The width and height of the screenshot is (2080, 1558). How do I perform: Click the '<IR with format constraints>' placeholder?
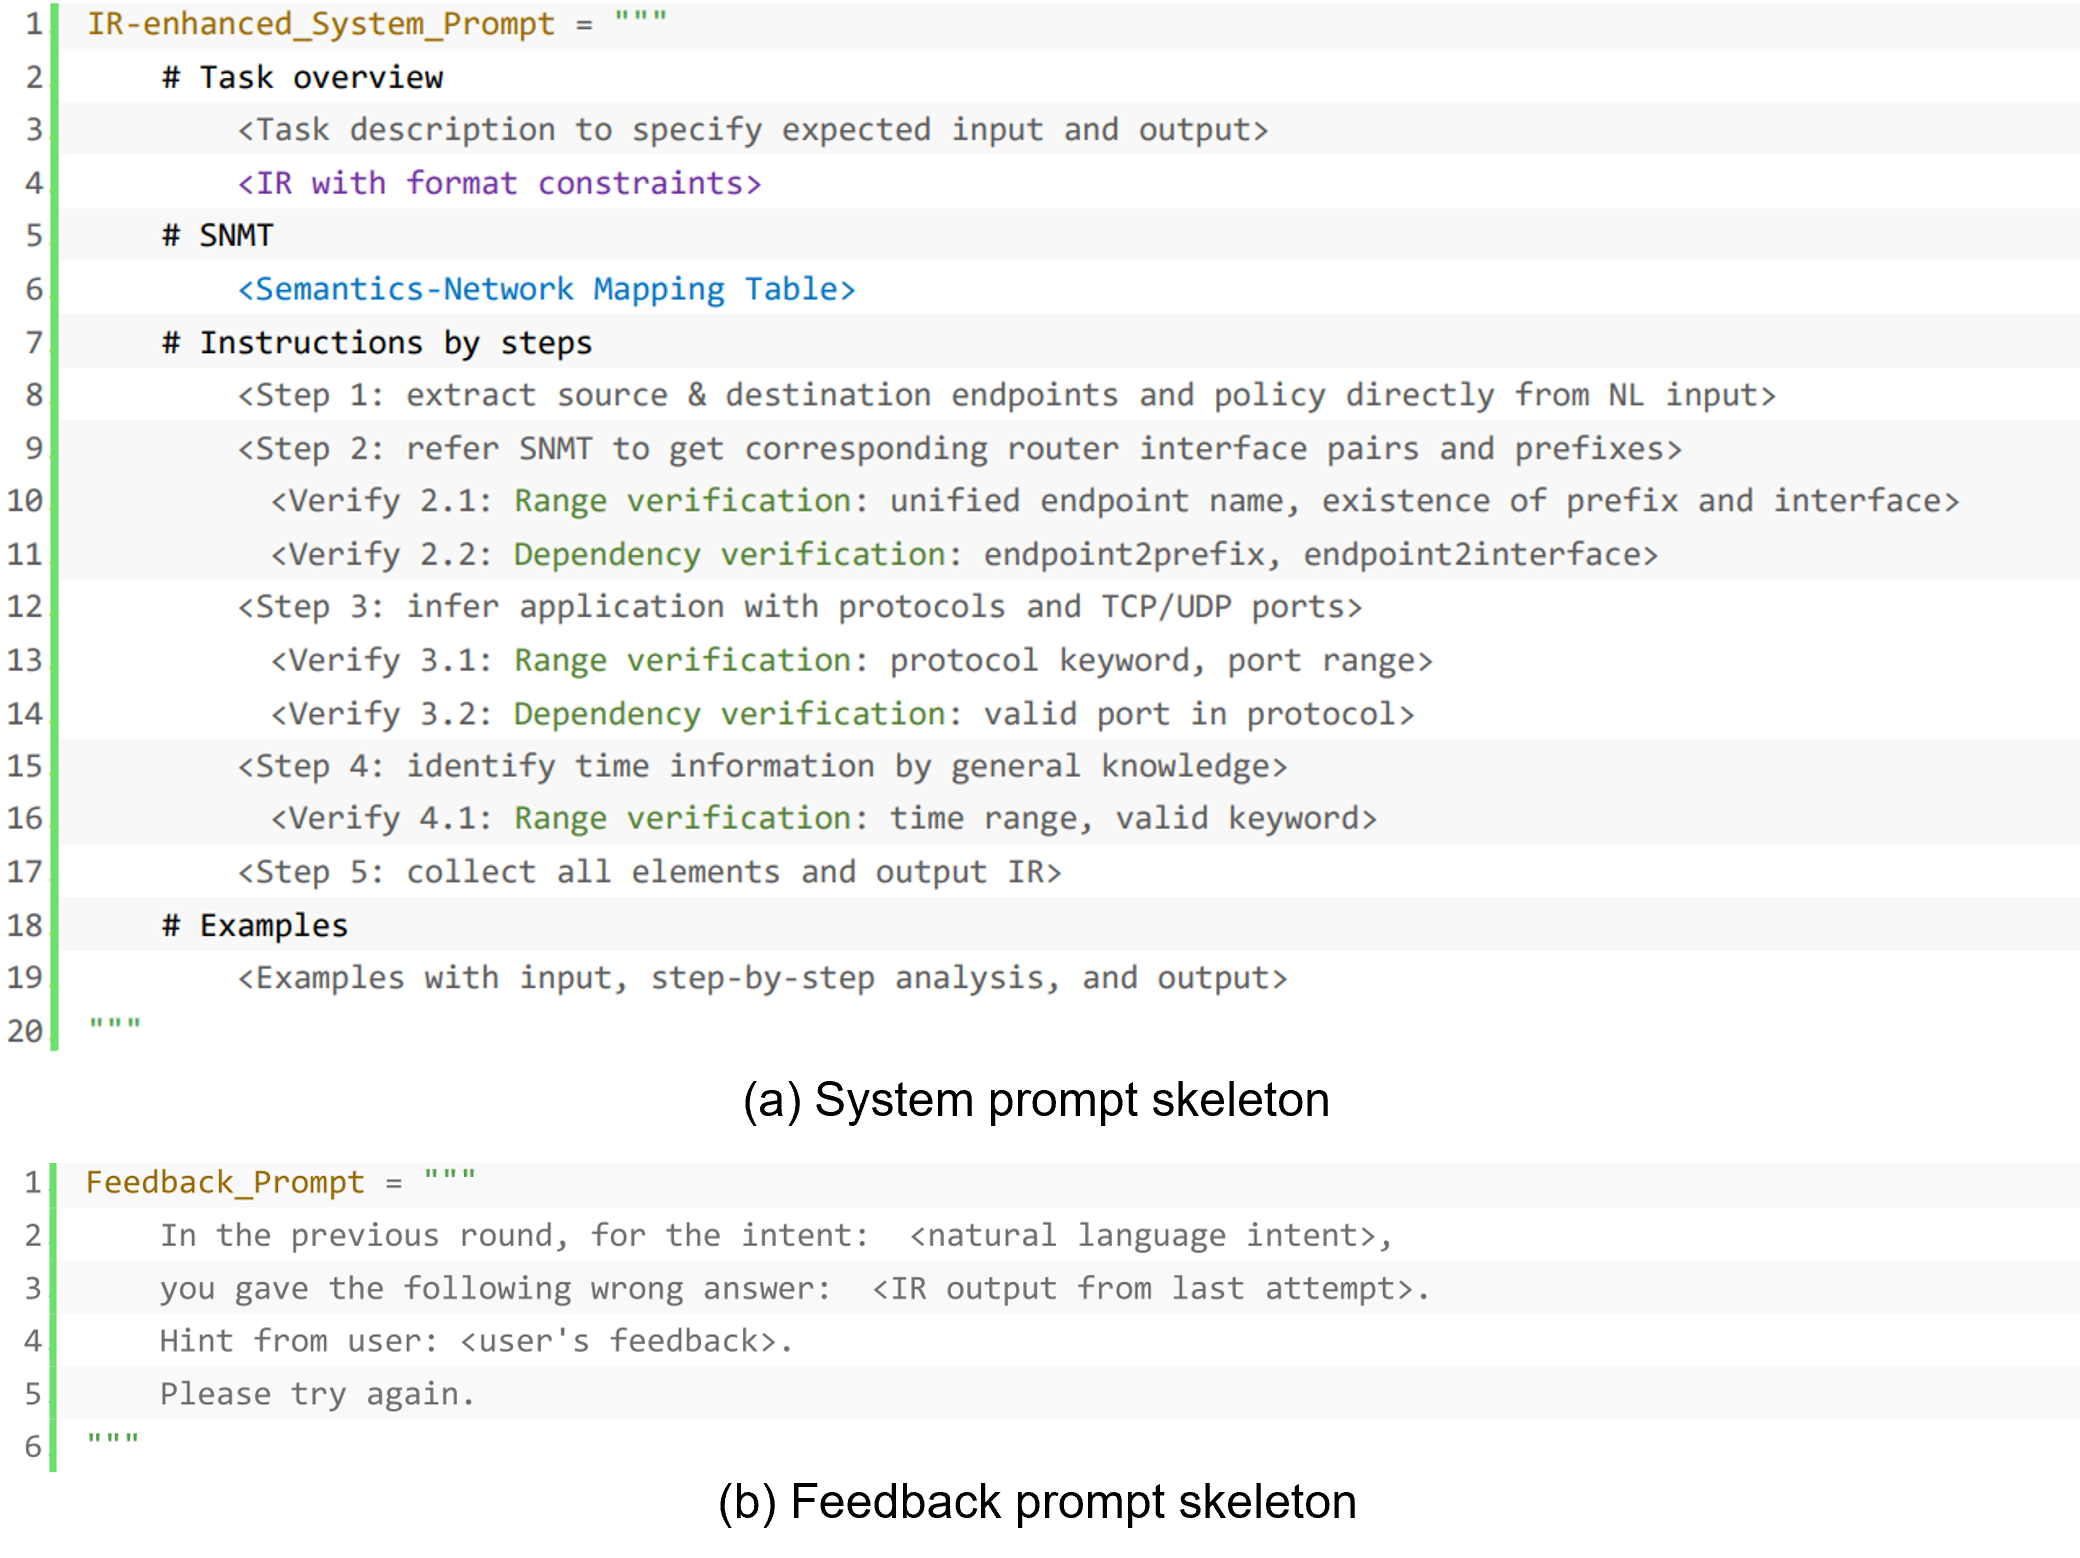[x=499, y=184]
